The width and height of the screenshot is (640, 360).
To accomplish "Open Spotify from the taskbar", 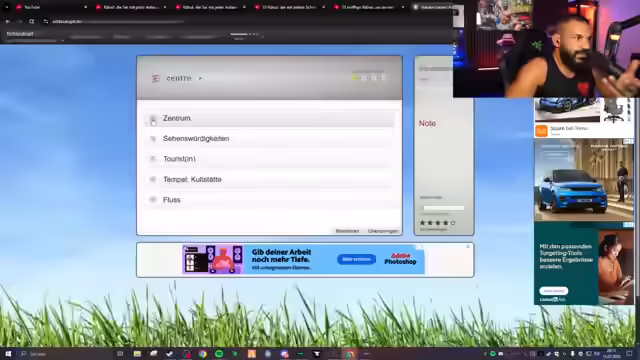I will (x=219, y=353).
